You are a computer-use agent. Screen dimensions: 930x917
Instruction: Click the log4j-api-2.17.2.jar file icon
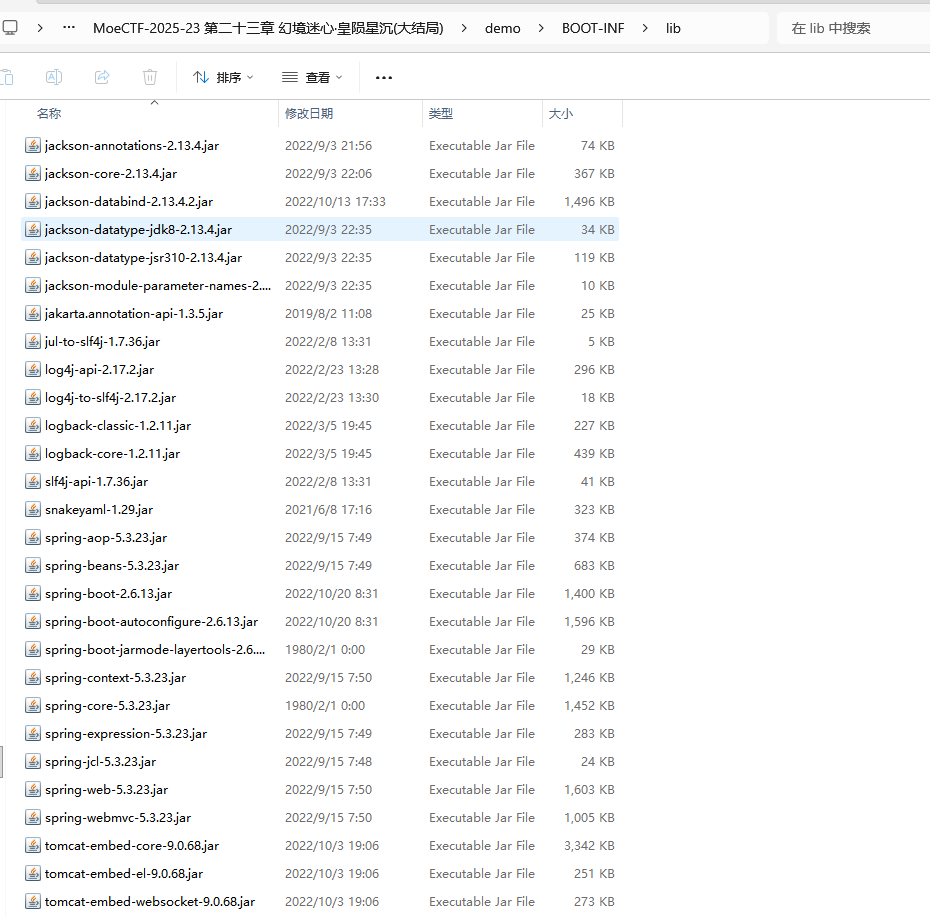click(x=33, y=370)
